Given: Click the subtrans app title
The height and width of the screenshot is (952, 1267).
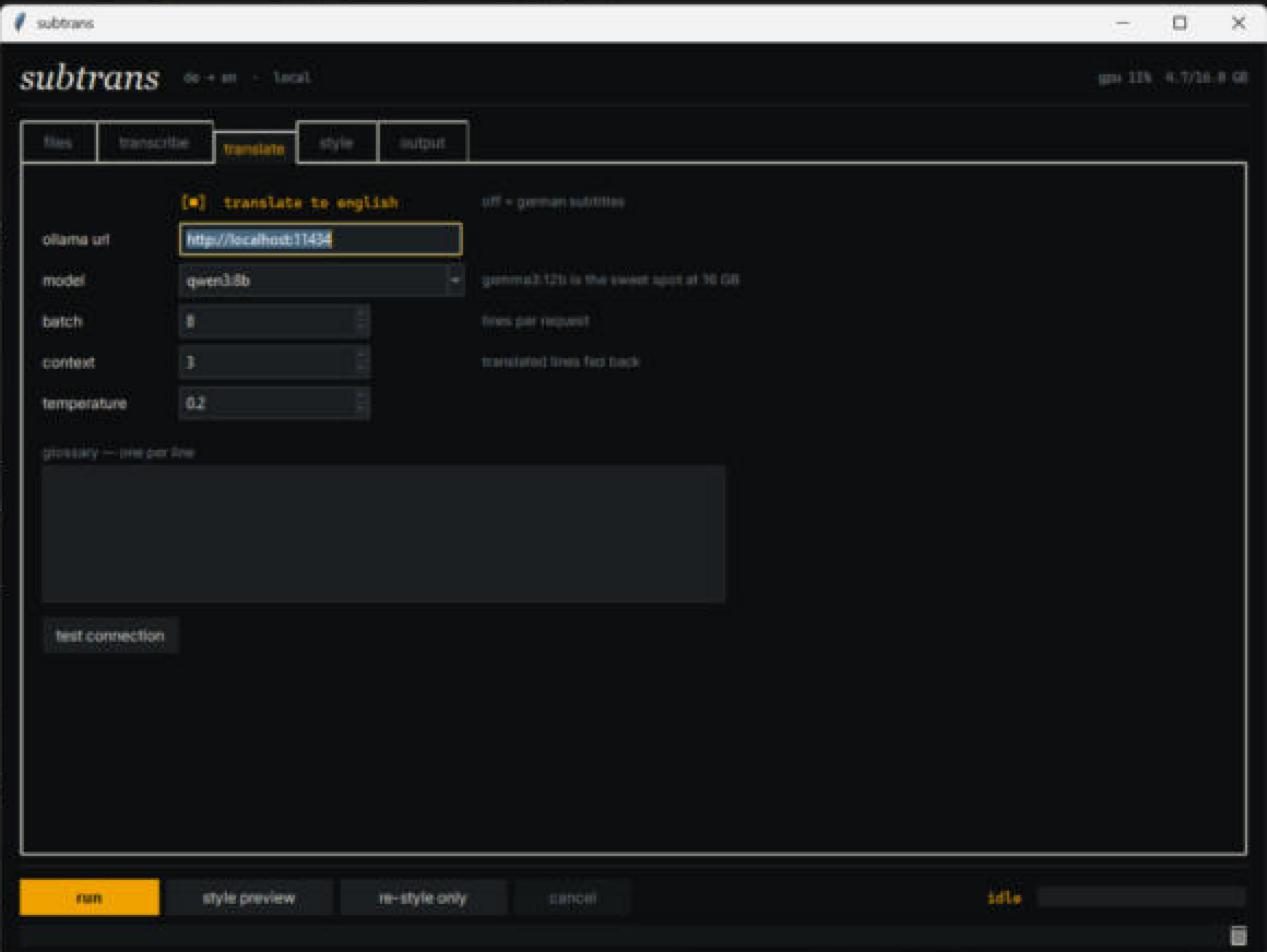Looking at the screenshot, I should pos(89,79).
